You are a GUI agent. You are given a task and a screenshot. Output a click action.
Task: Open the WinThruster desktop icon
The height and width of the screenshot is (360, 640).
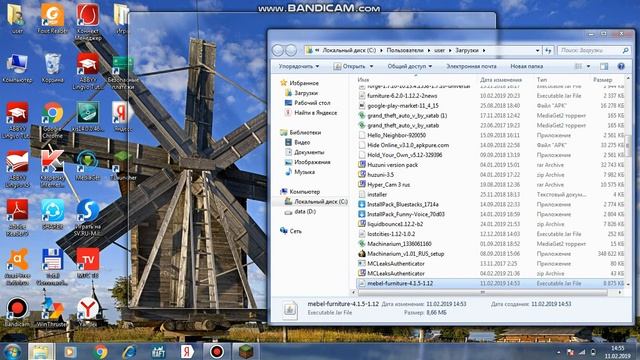coord(52,312)
